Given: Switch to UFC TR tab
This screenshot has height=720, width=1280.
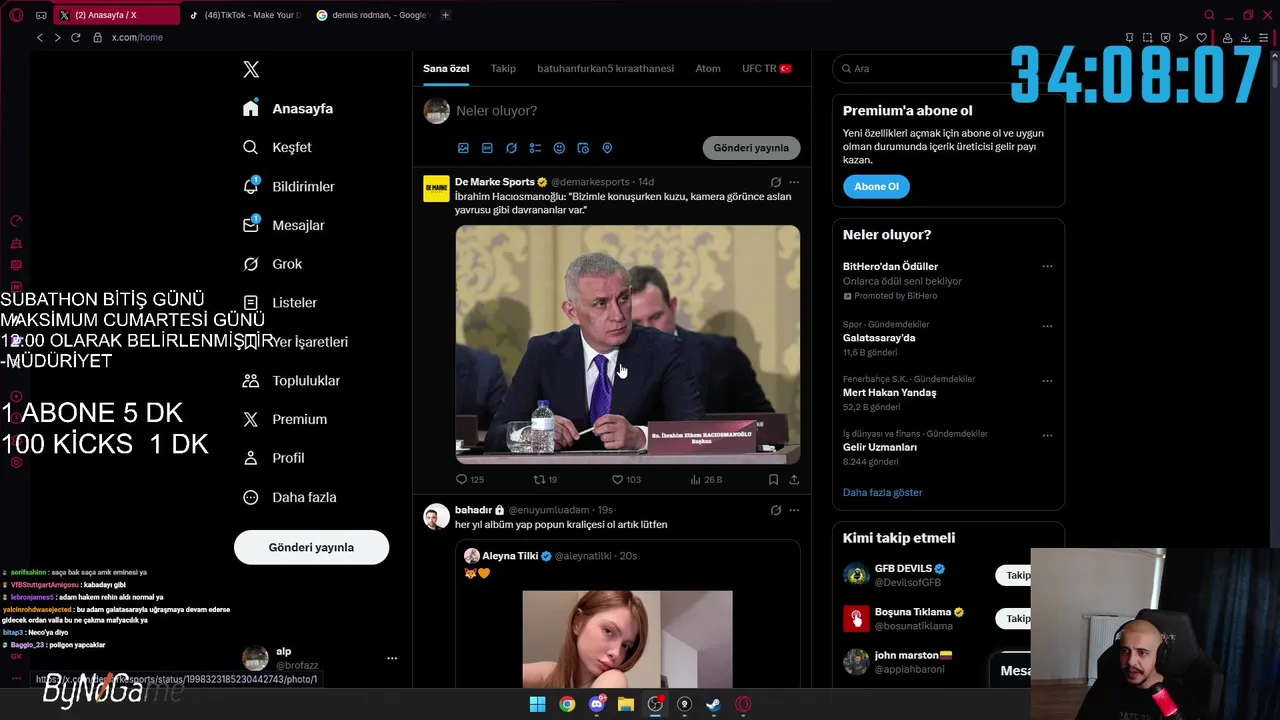Looking at the screenshot, I should click(766, 68).
